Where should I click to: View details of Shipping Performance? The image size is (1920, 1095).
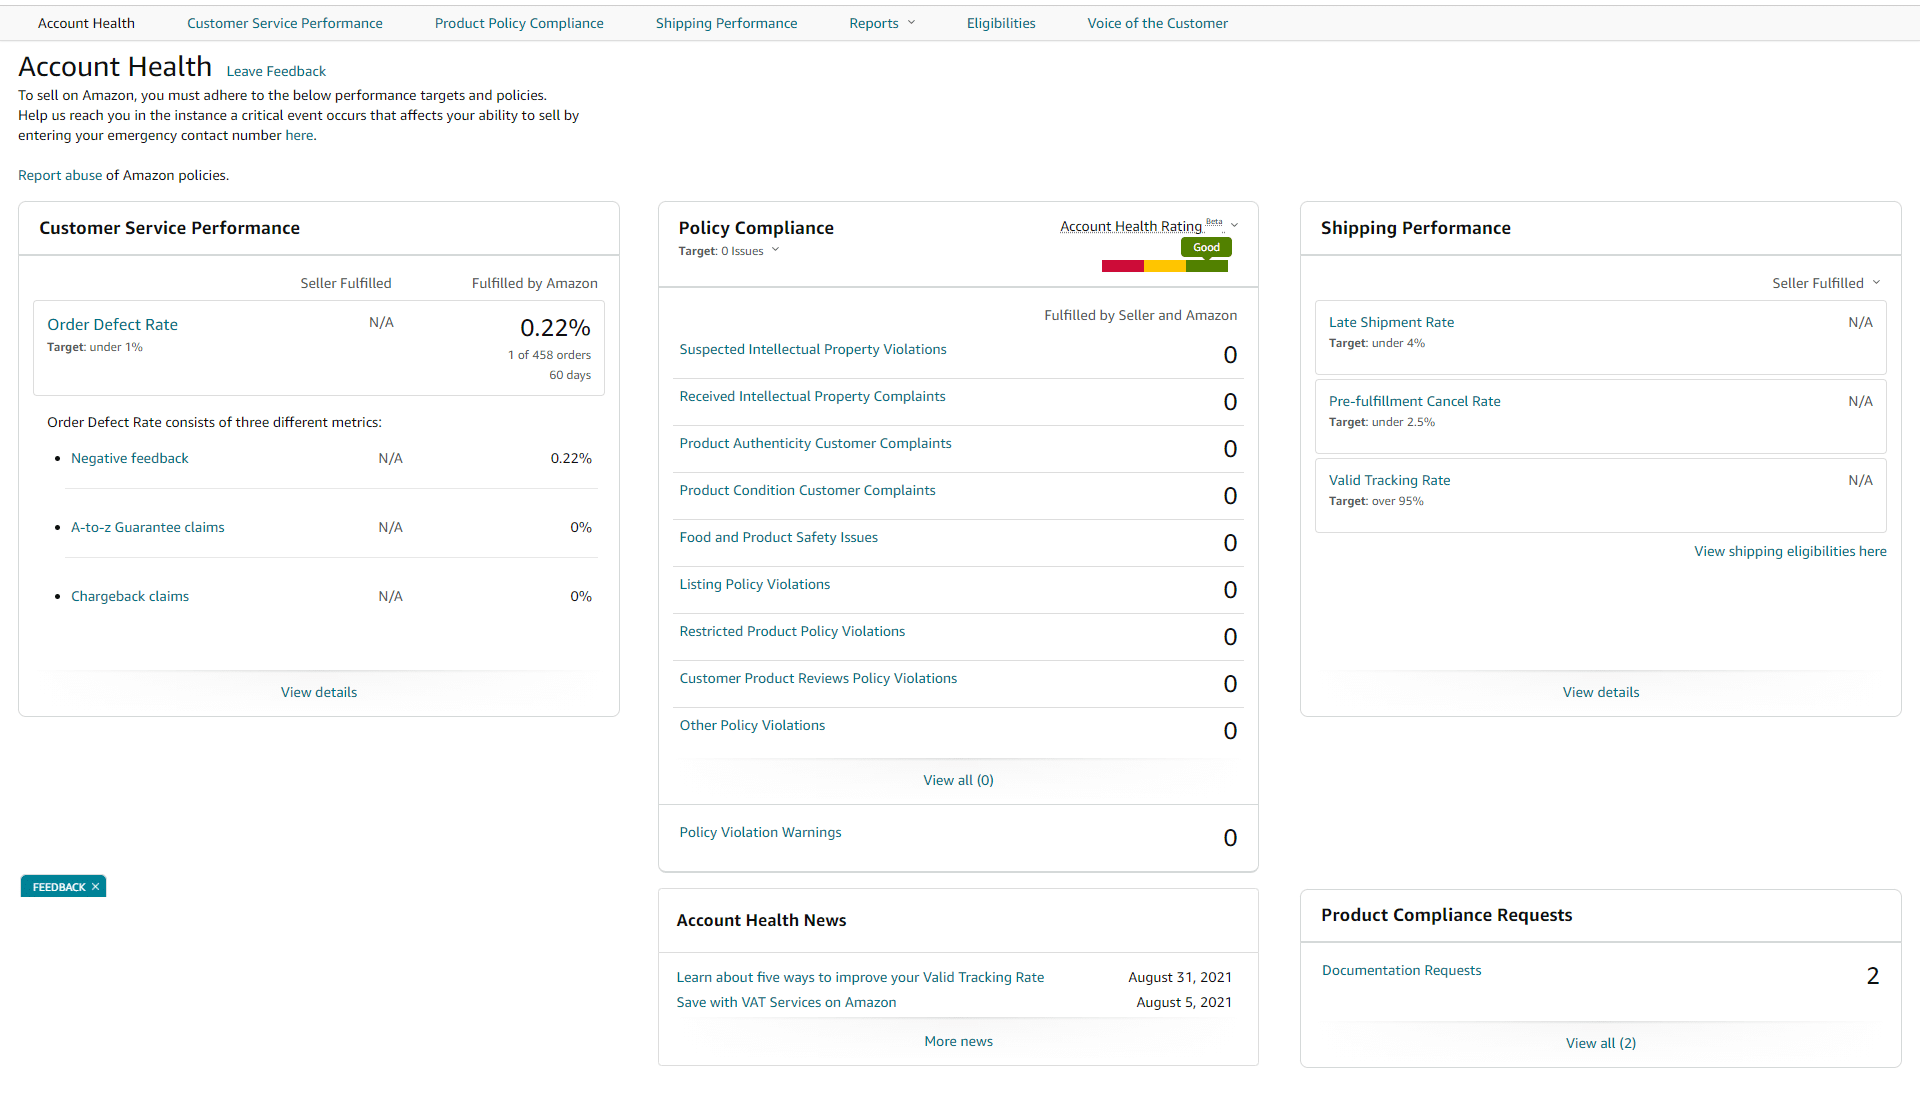pos(1601,692)
